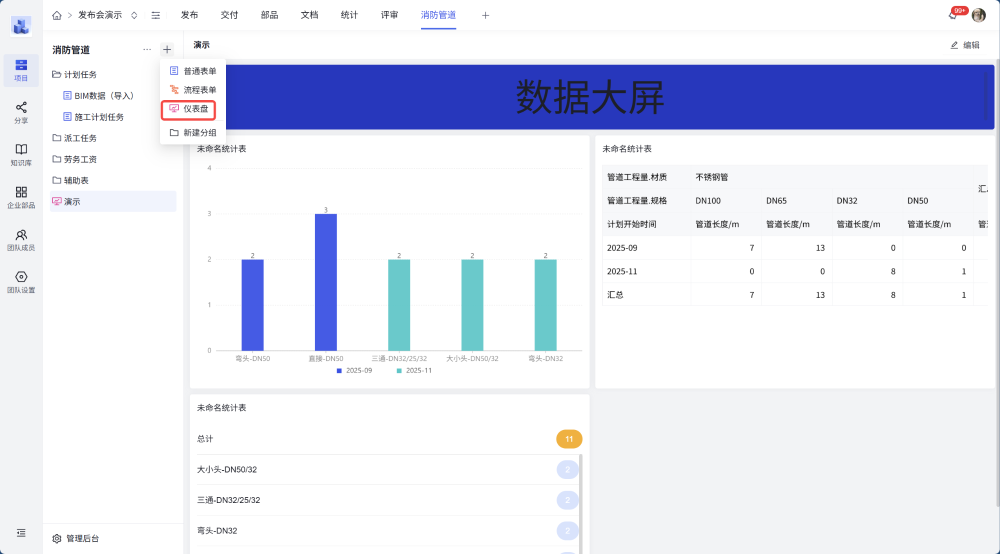The width and height of the screenshot is (1000, 554).
Task: Open the 团队成员 team members icon
Action: (21, 240)
